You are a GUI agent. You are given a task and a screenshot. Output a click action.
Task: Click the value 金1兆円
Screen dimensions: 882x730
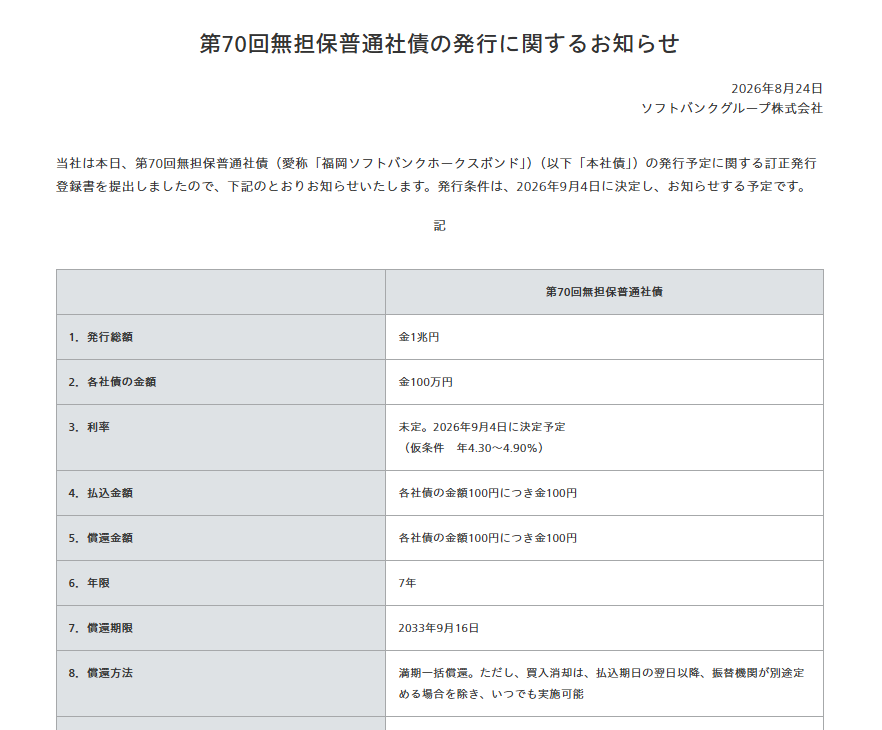click(419, 337)
